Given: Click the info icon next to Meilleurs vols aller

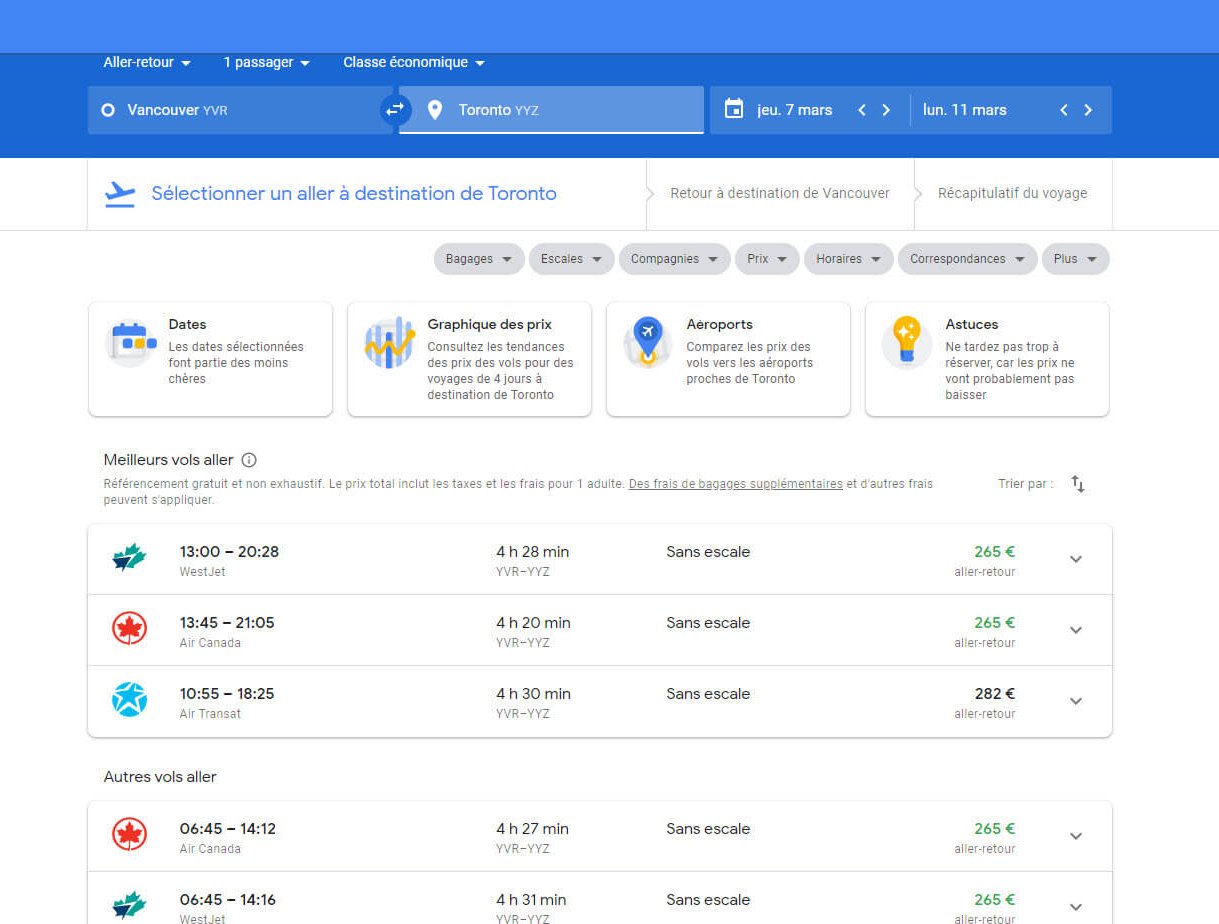Looking at the screenshot, I should 249,460.
